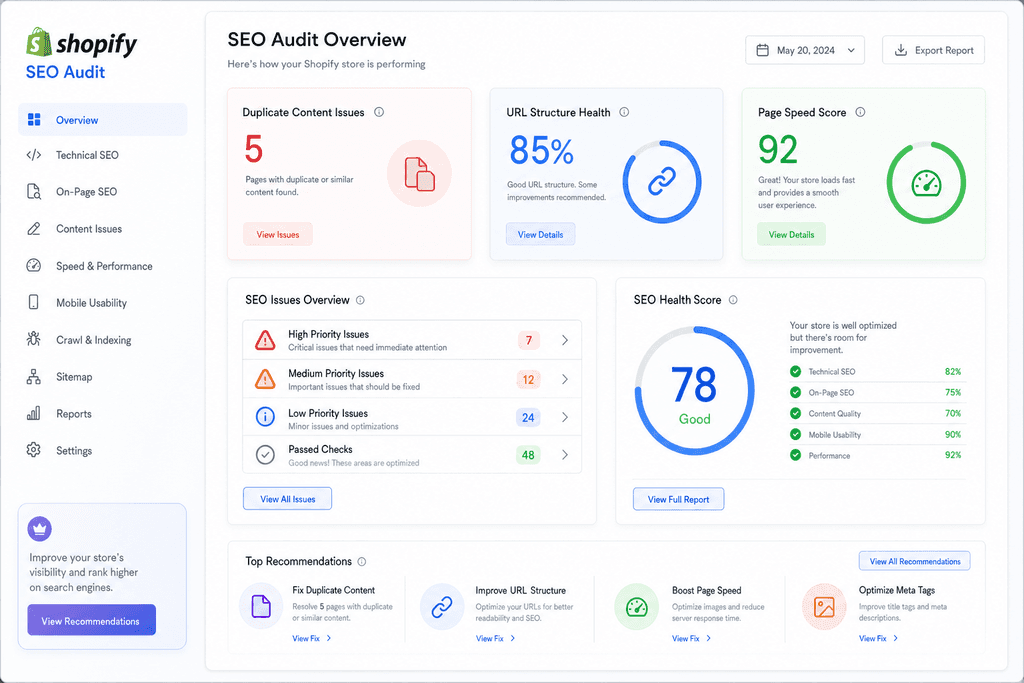This screenshot has width=1024, height=683.
Task: Click the crown icon in promo card
Action: tap(40, 529)
